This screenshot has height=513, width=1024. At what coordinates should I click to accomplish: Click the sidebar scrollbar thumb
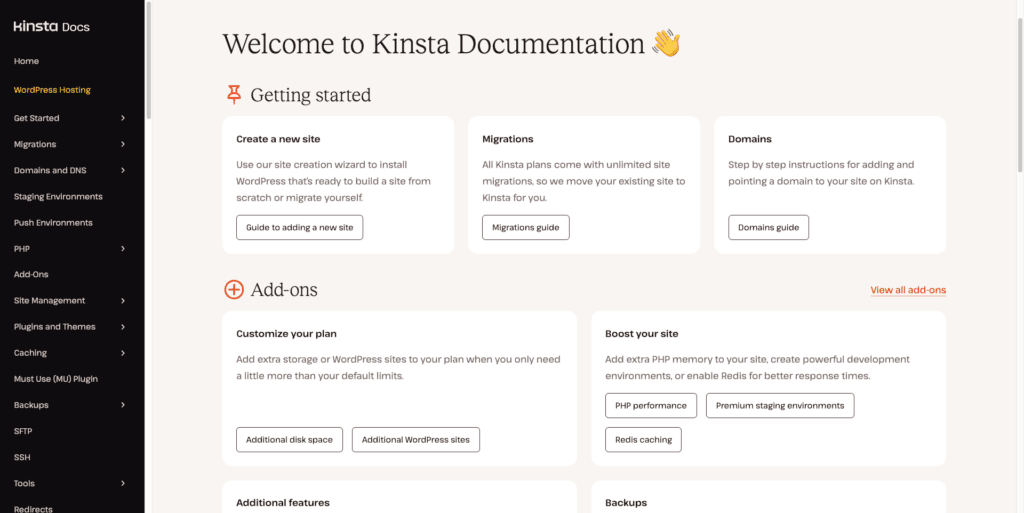148,60
